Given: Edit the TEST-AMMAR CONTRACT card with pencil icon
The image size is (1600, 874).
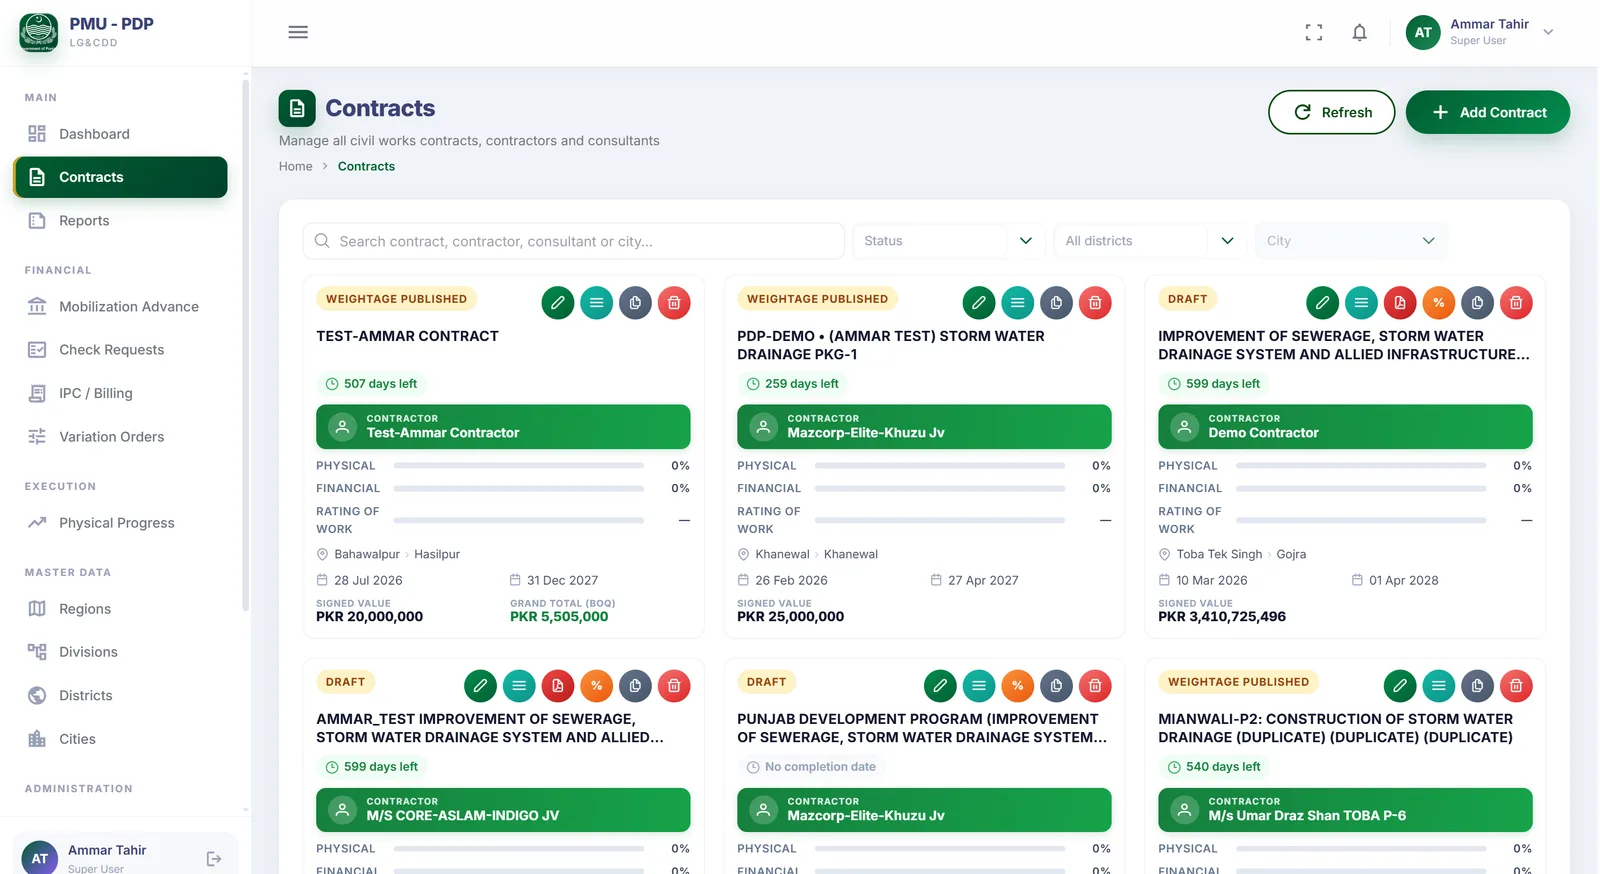Looking at the screenshot, I should [x=558, y=303].
